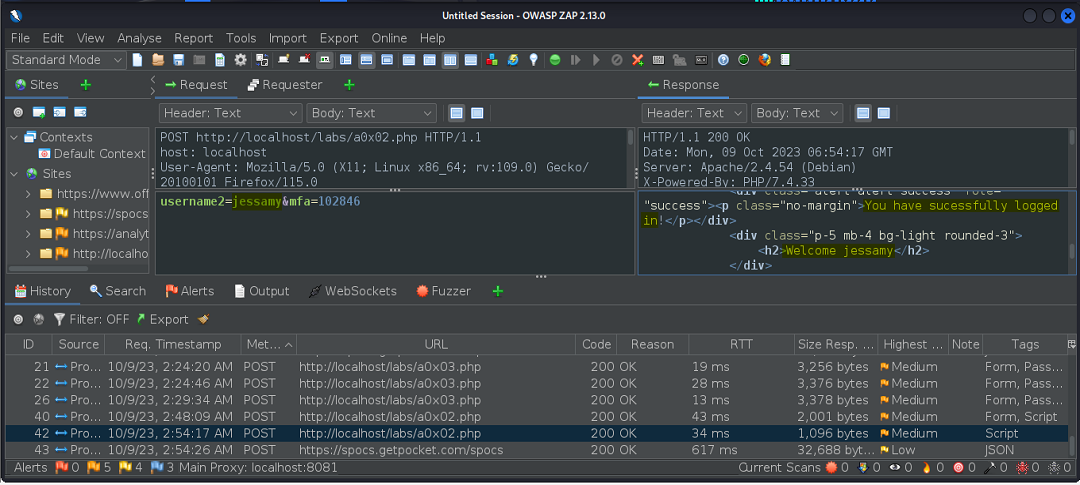Click red fire icon in Current Scans status bar

click(926, 467)
